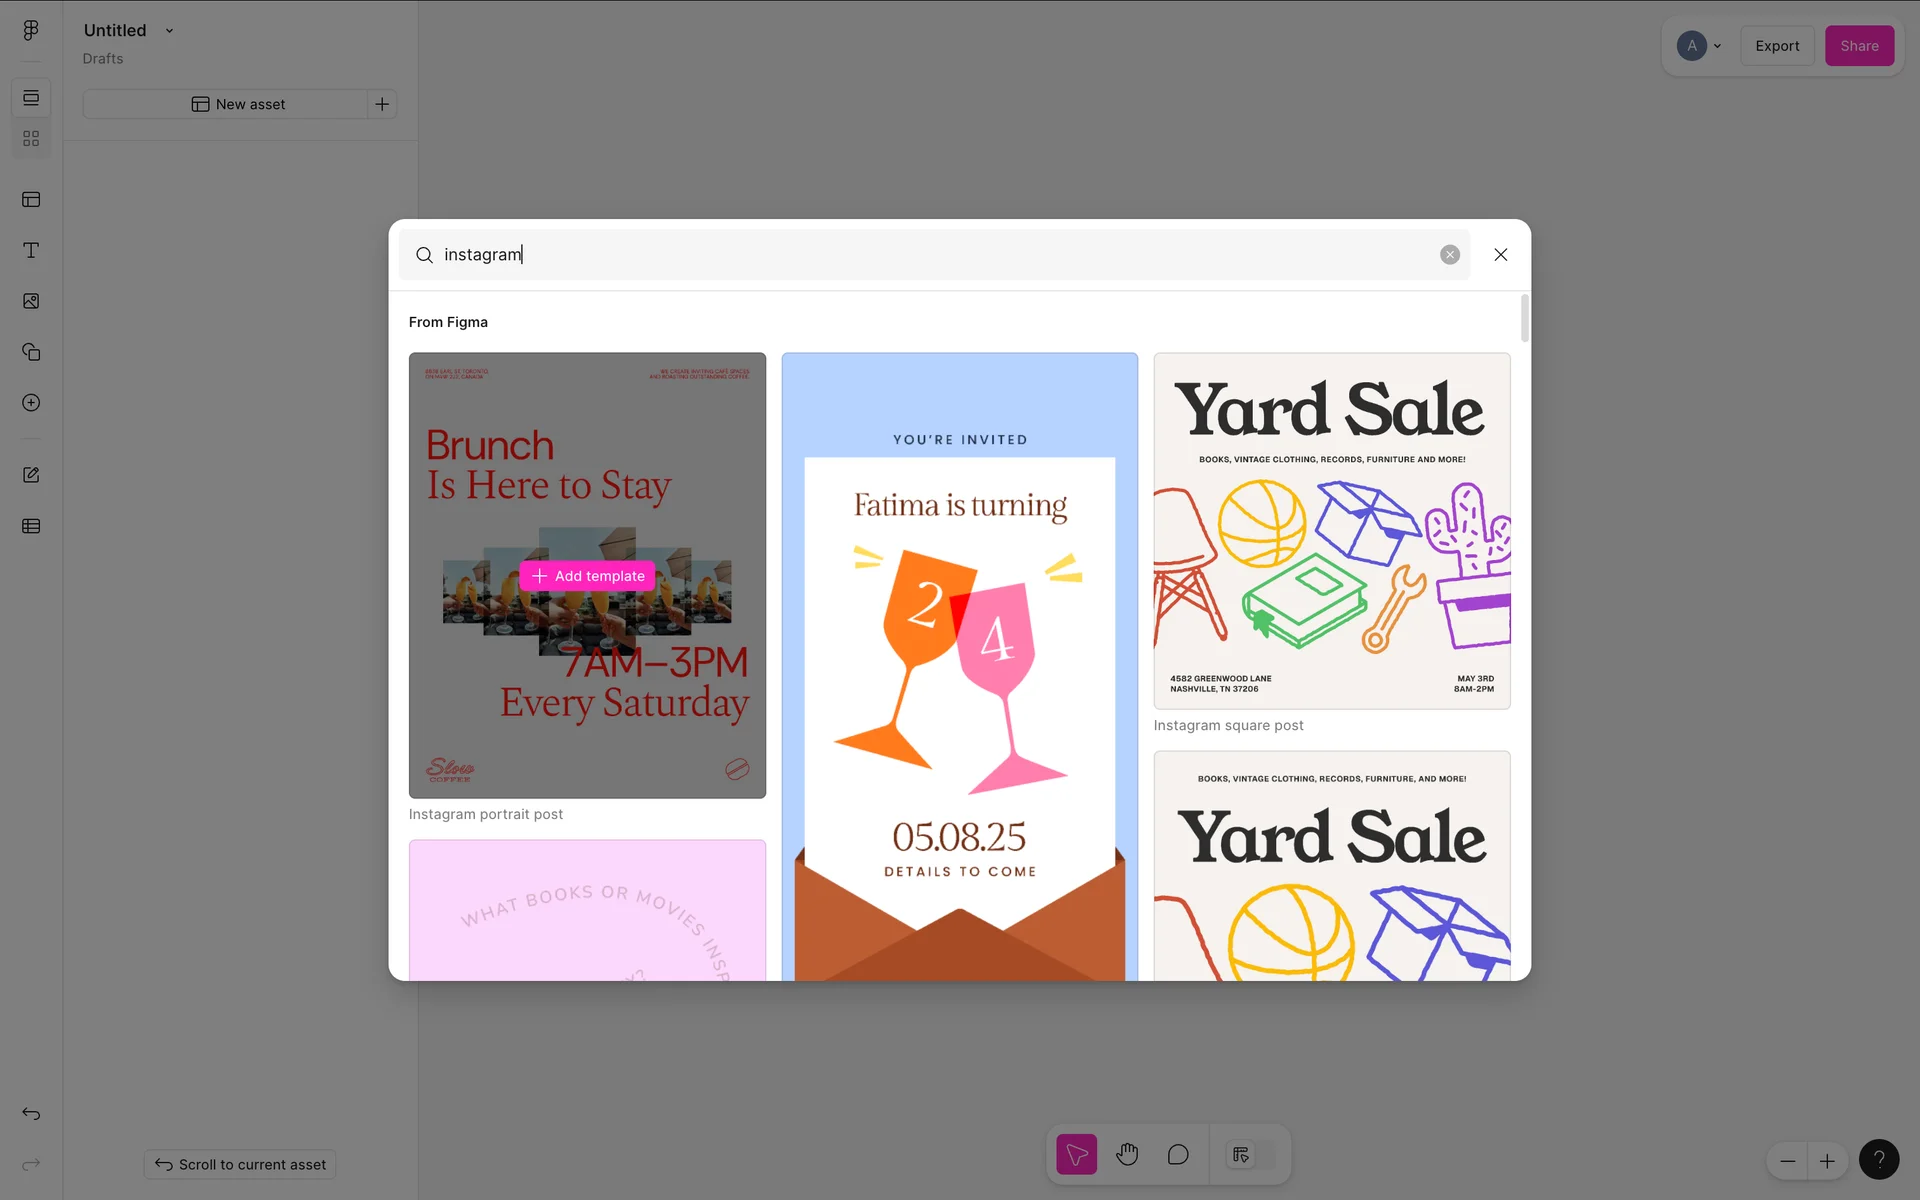Select the Move cursor tool

click(1076, 1155)
